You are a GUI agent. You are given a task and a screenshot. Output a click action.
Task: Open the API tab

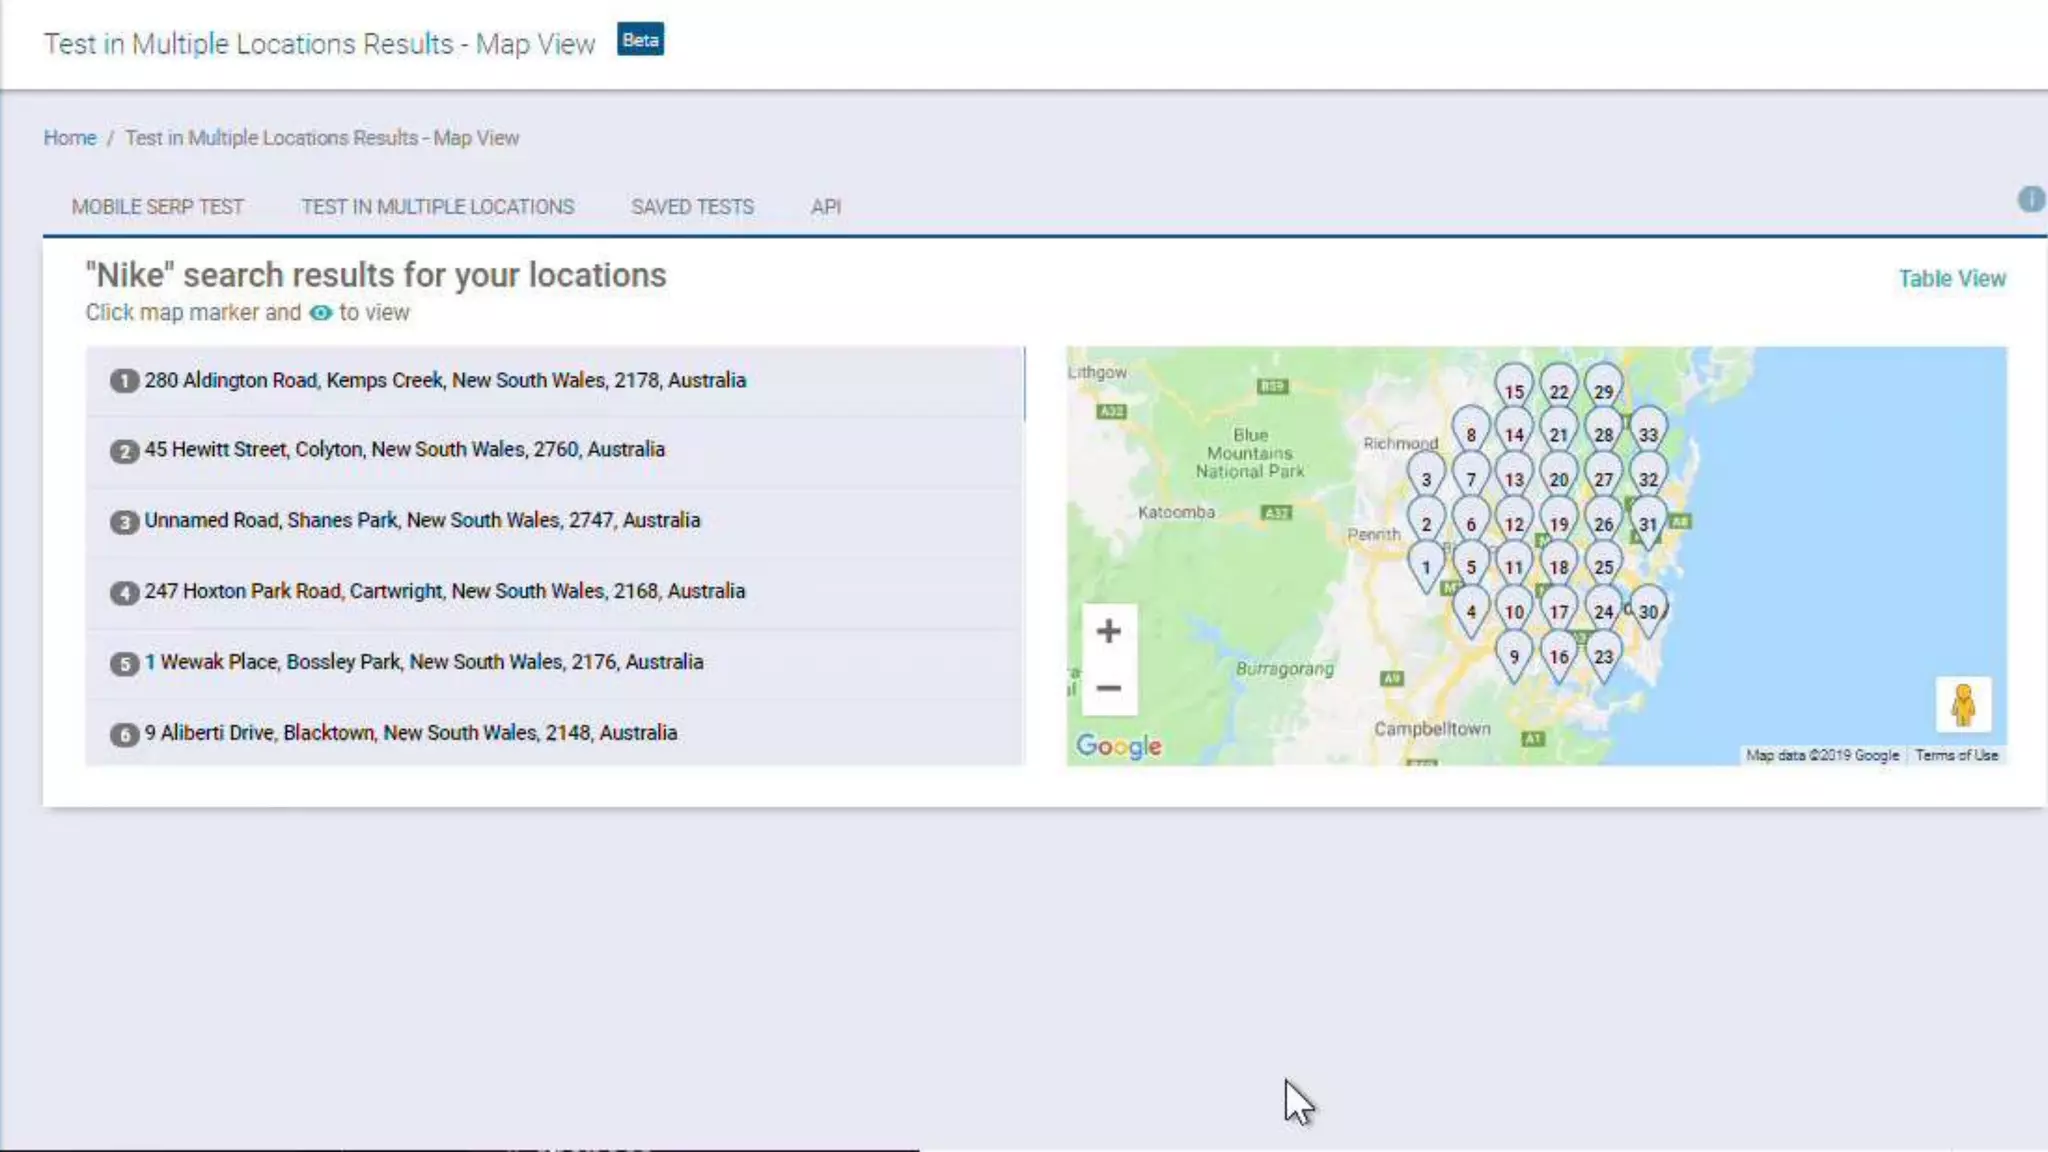coord(825,207)
